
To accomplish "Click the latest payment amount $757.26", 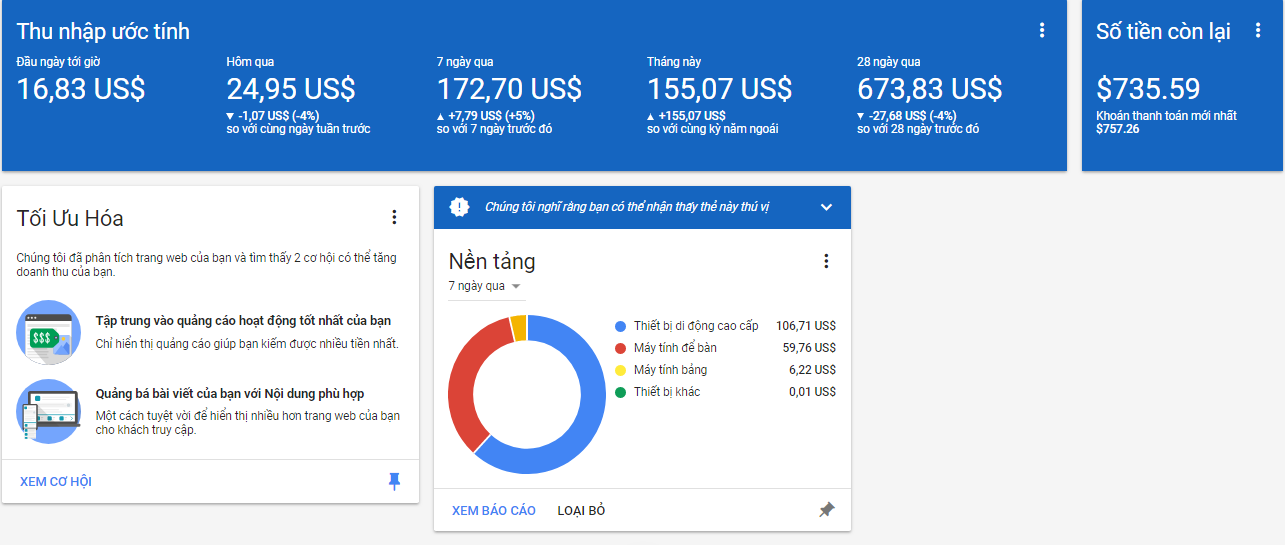I will (x=1117, y=129).
